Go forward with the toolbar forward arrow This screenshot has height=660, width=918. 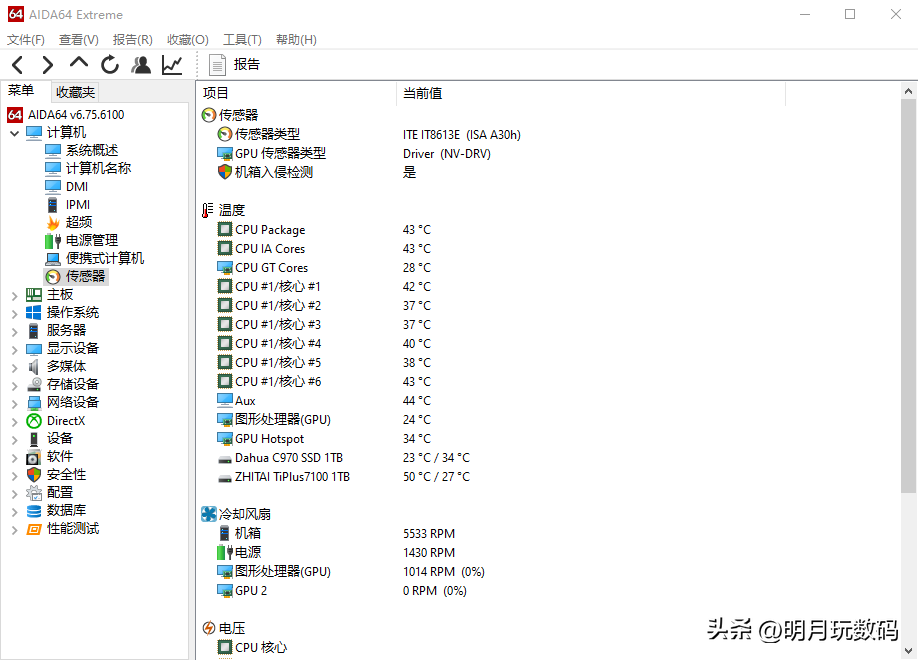point(48,64)
